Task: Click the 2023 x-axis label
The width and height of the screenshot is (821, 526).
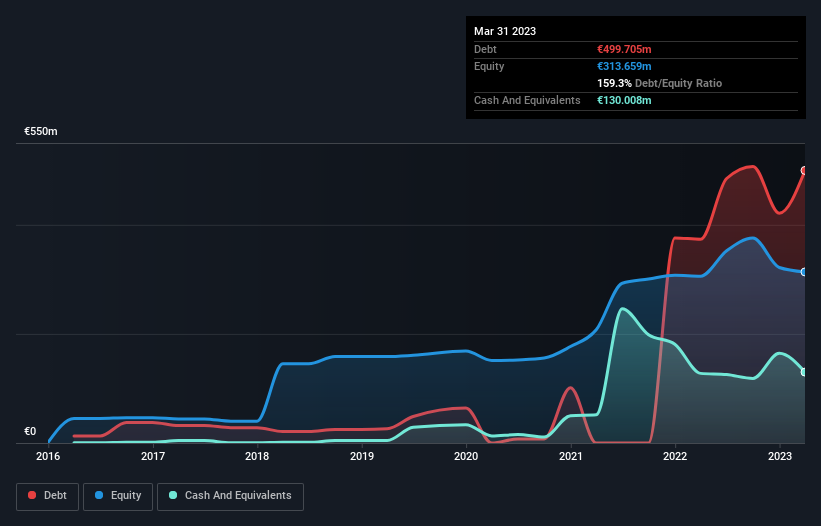Action: coord(780,456)
